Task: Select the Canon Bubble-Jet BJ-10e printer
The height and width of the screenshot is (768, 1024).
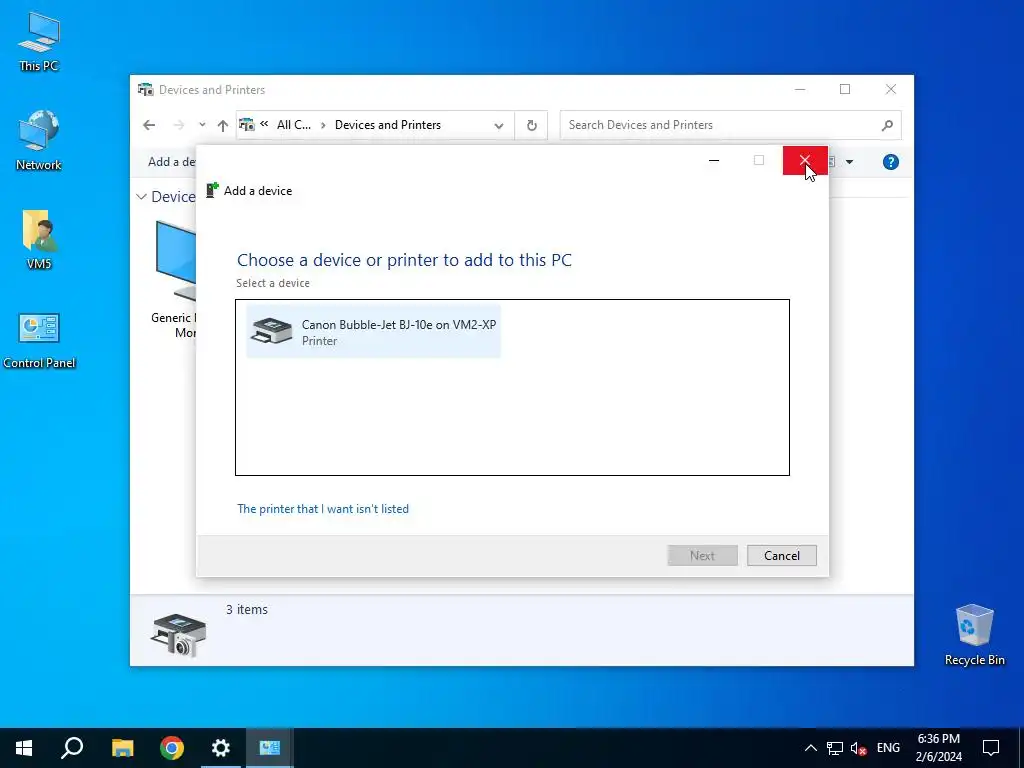Action: pyautogui.click(x=373, y=332)
